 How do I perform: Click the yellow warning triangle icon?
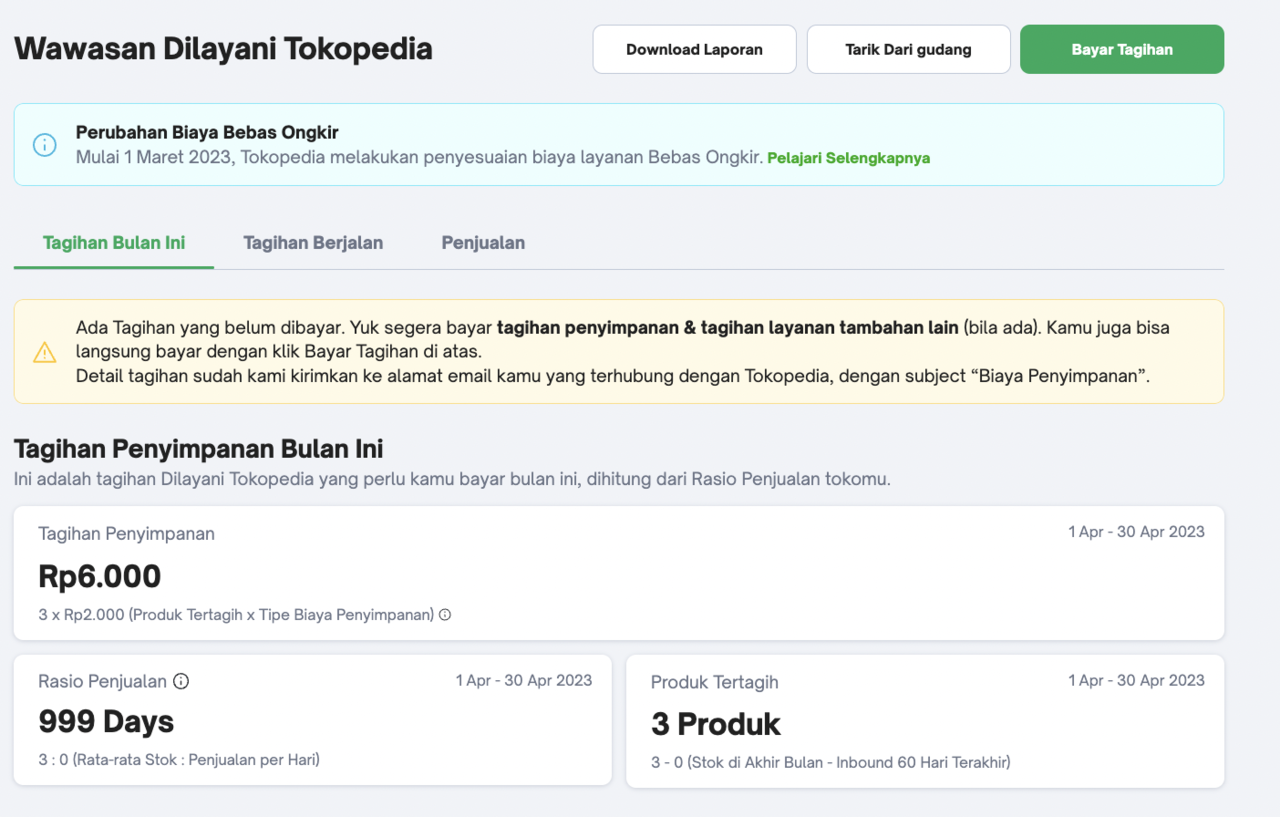coord(45,352)
